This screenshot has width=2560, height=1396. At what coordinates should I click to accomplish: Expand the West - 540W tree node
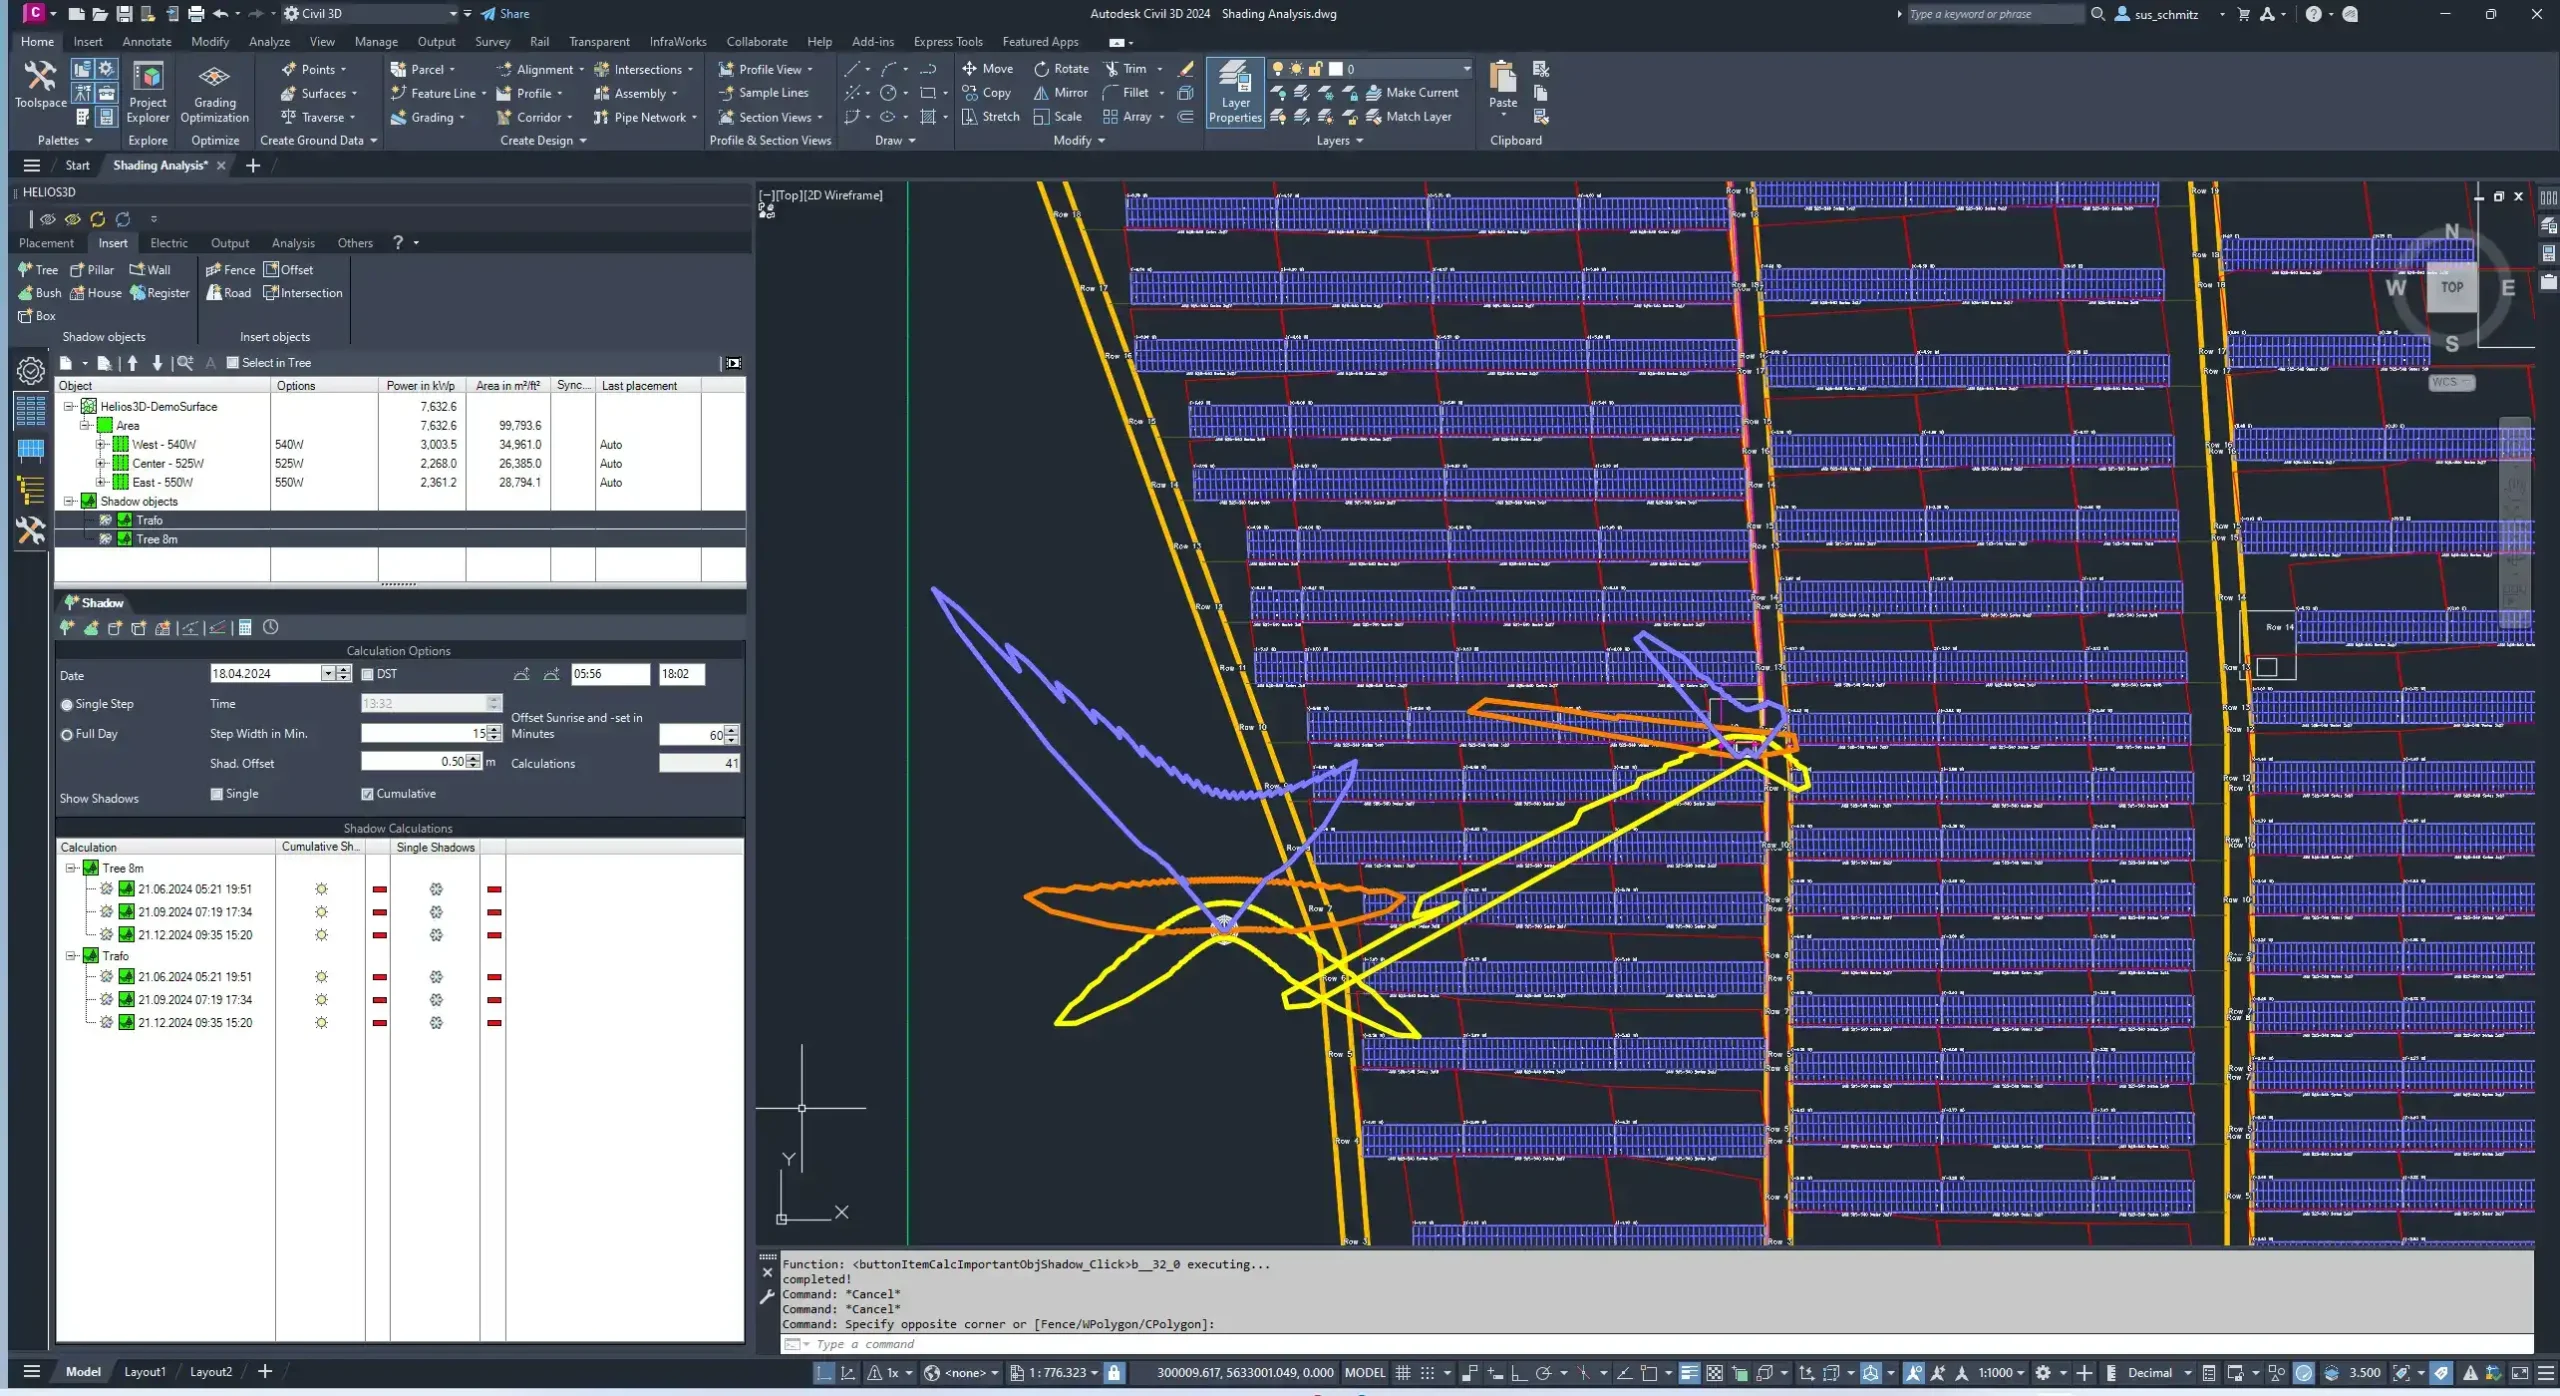pos(100,445)
